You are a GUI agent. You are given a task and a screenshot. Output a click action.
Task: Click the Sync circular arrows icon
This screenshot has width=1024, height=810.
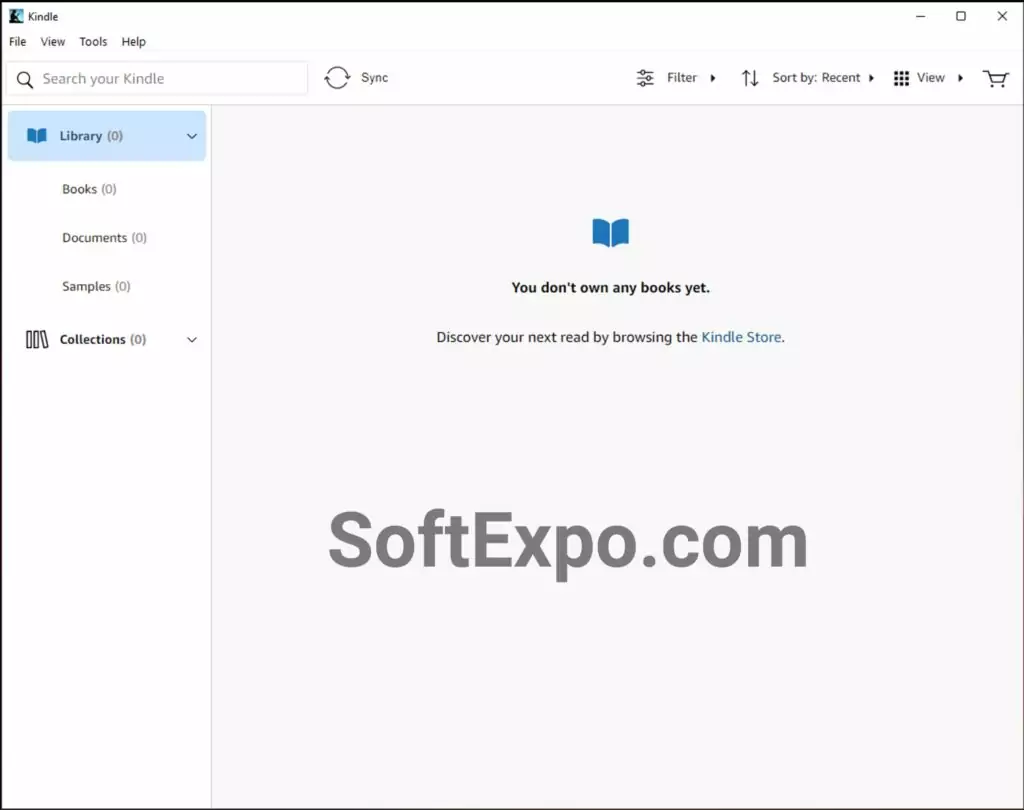click(x=338, y=78)
